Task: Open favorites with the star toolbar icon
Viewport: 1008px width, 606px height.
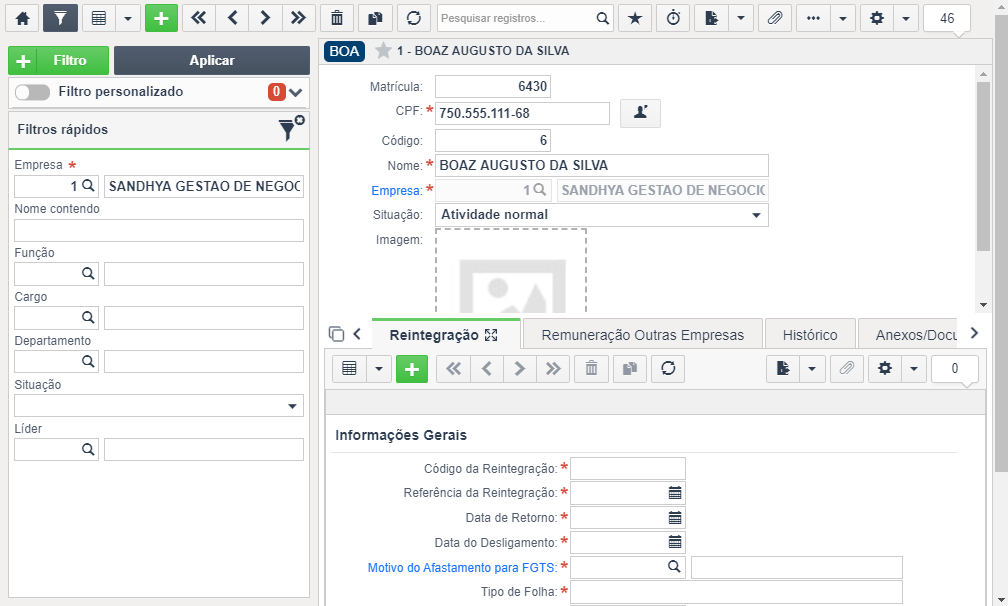Action: click(x=635, y=18)
